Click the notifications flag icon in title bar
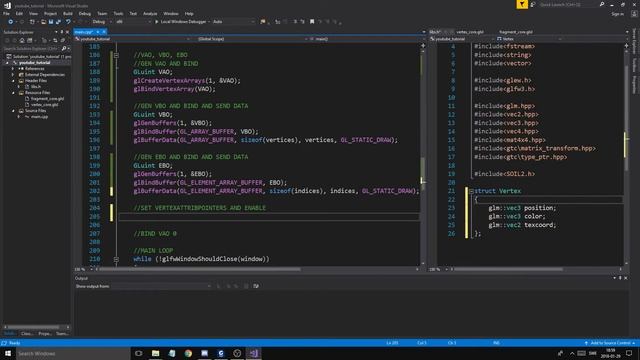The height and width of the screenshot is (360, 640). point(522,4)
